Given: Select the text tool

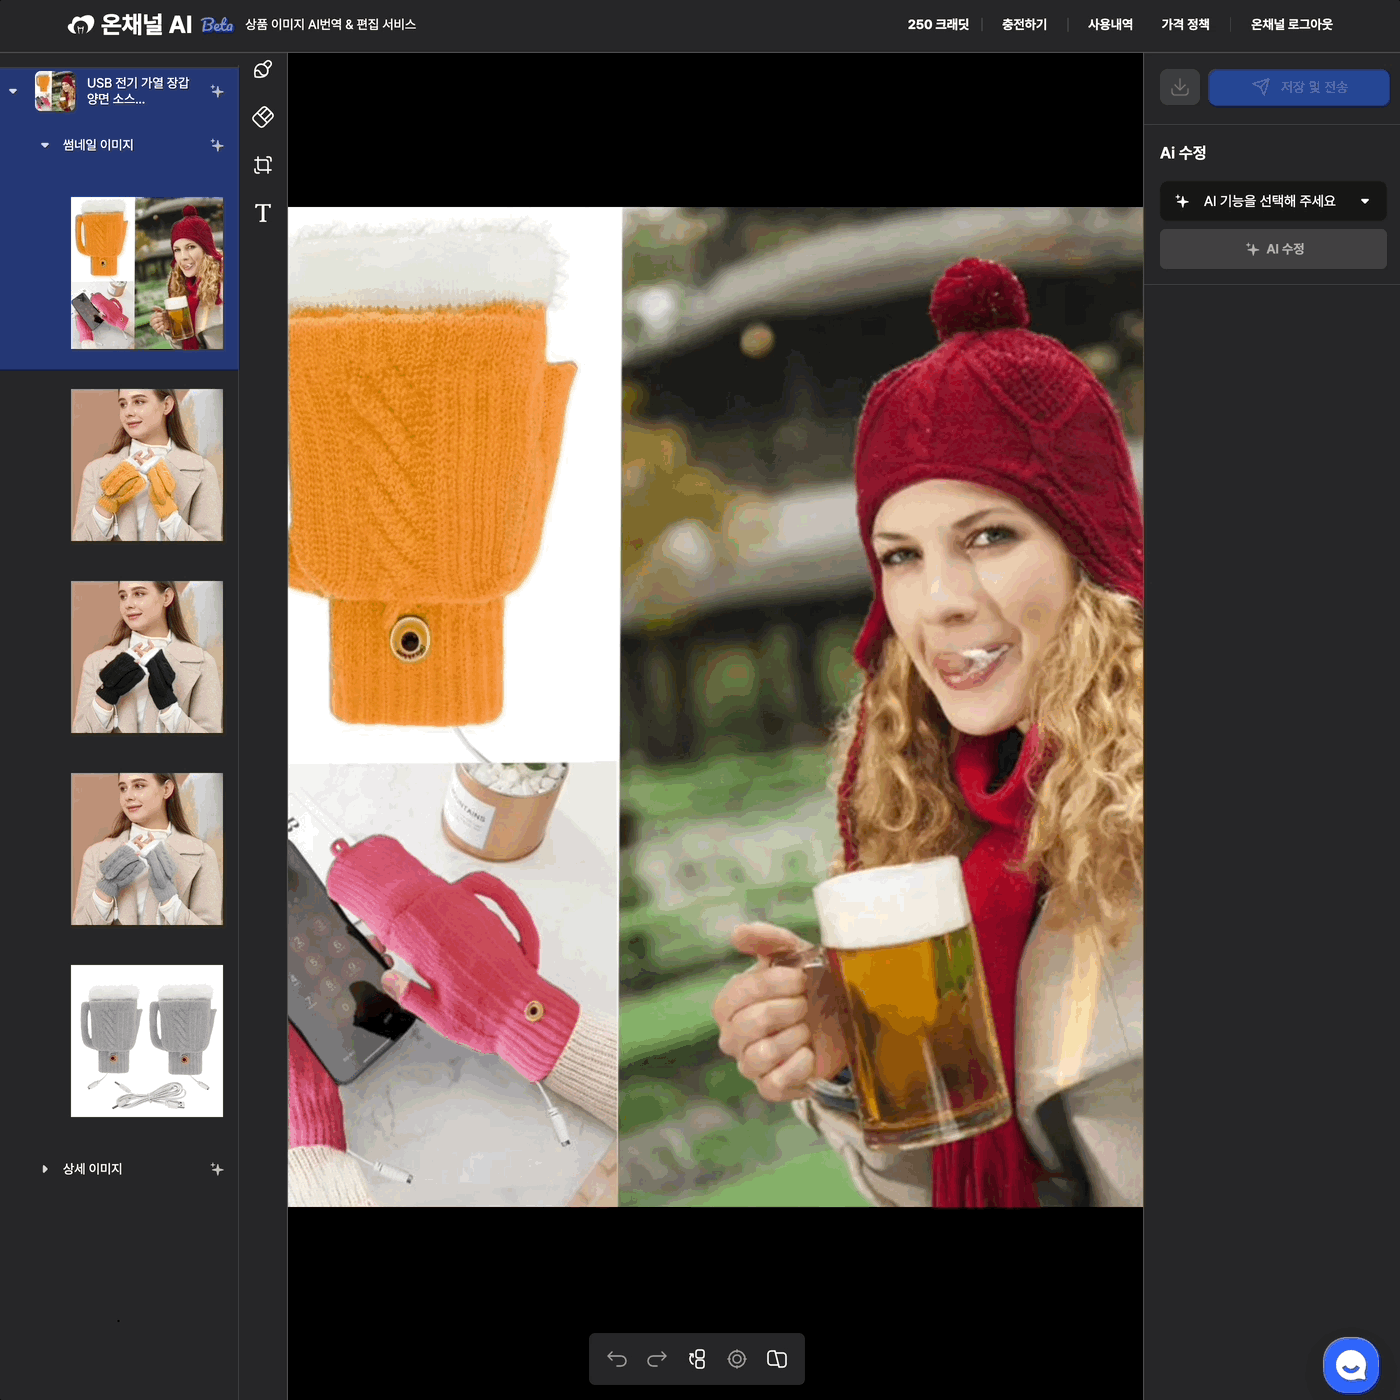Looking at the screenshot, I should tap(263, 213).
